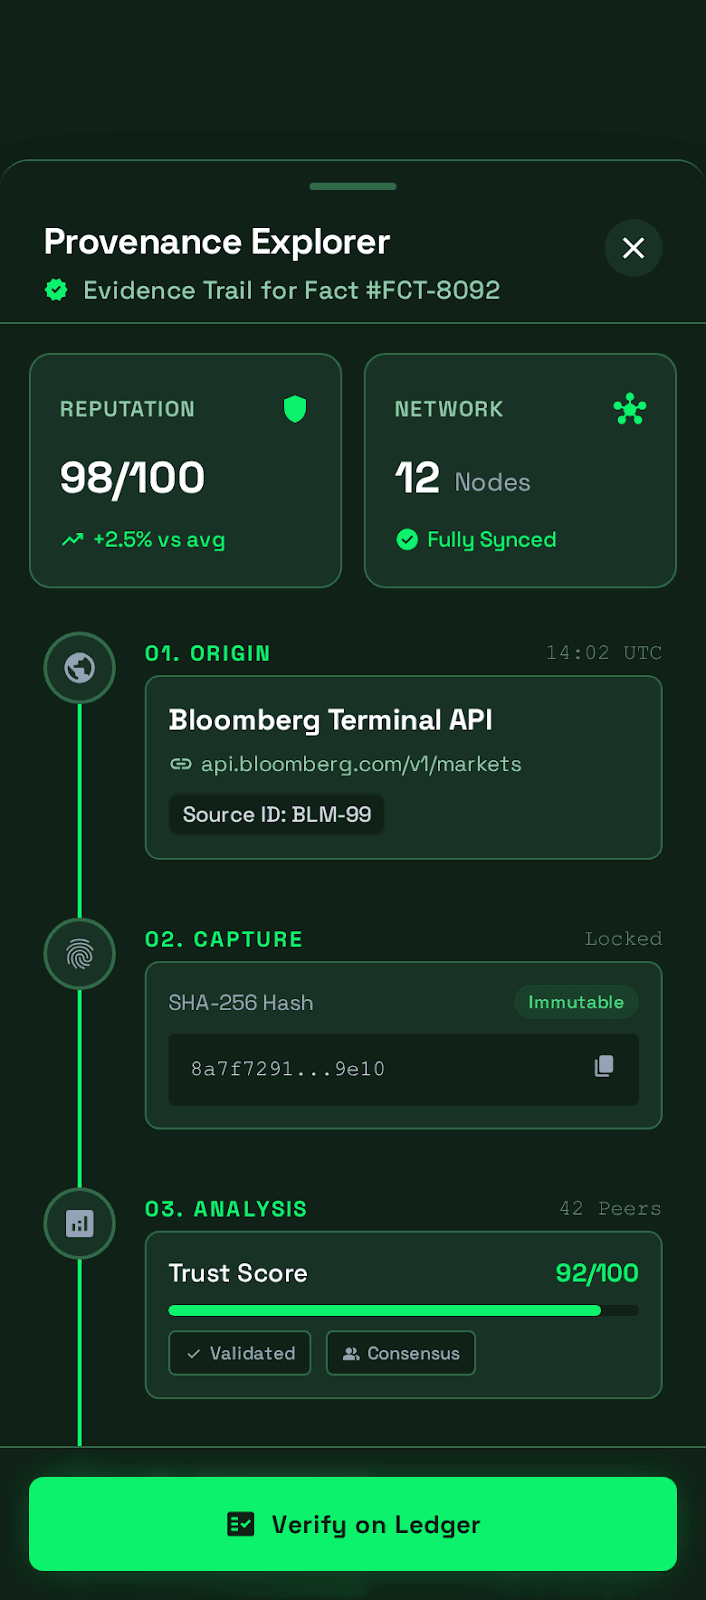Click the bar chart Analysis step icon
Screen dimensions: 706x1600
point(80,1223)
